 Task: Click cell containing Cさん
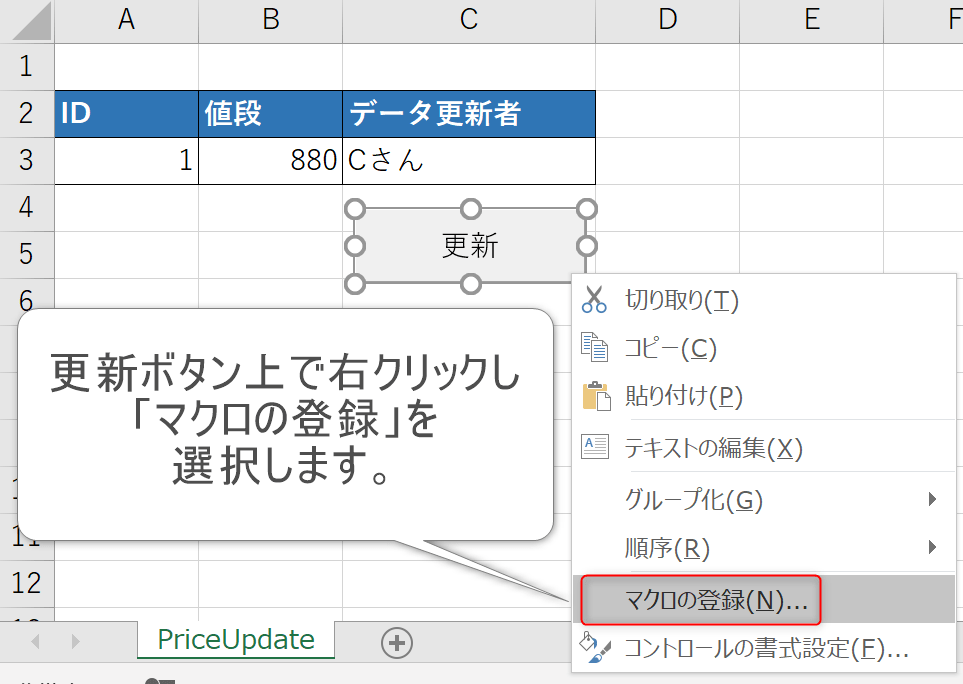click(x=468, y=161)
